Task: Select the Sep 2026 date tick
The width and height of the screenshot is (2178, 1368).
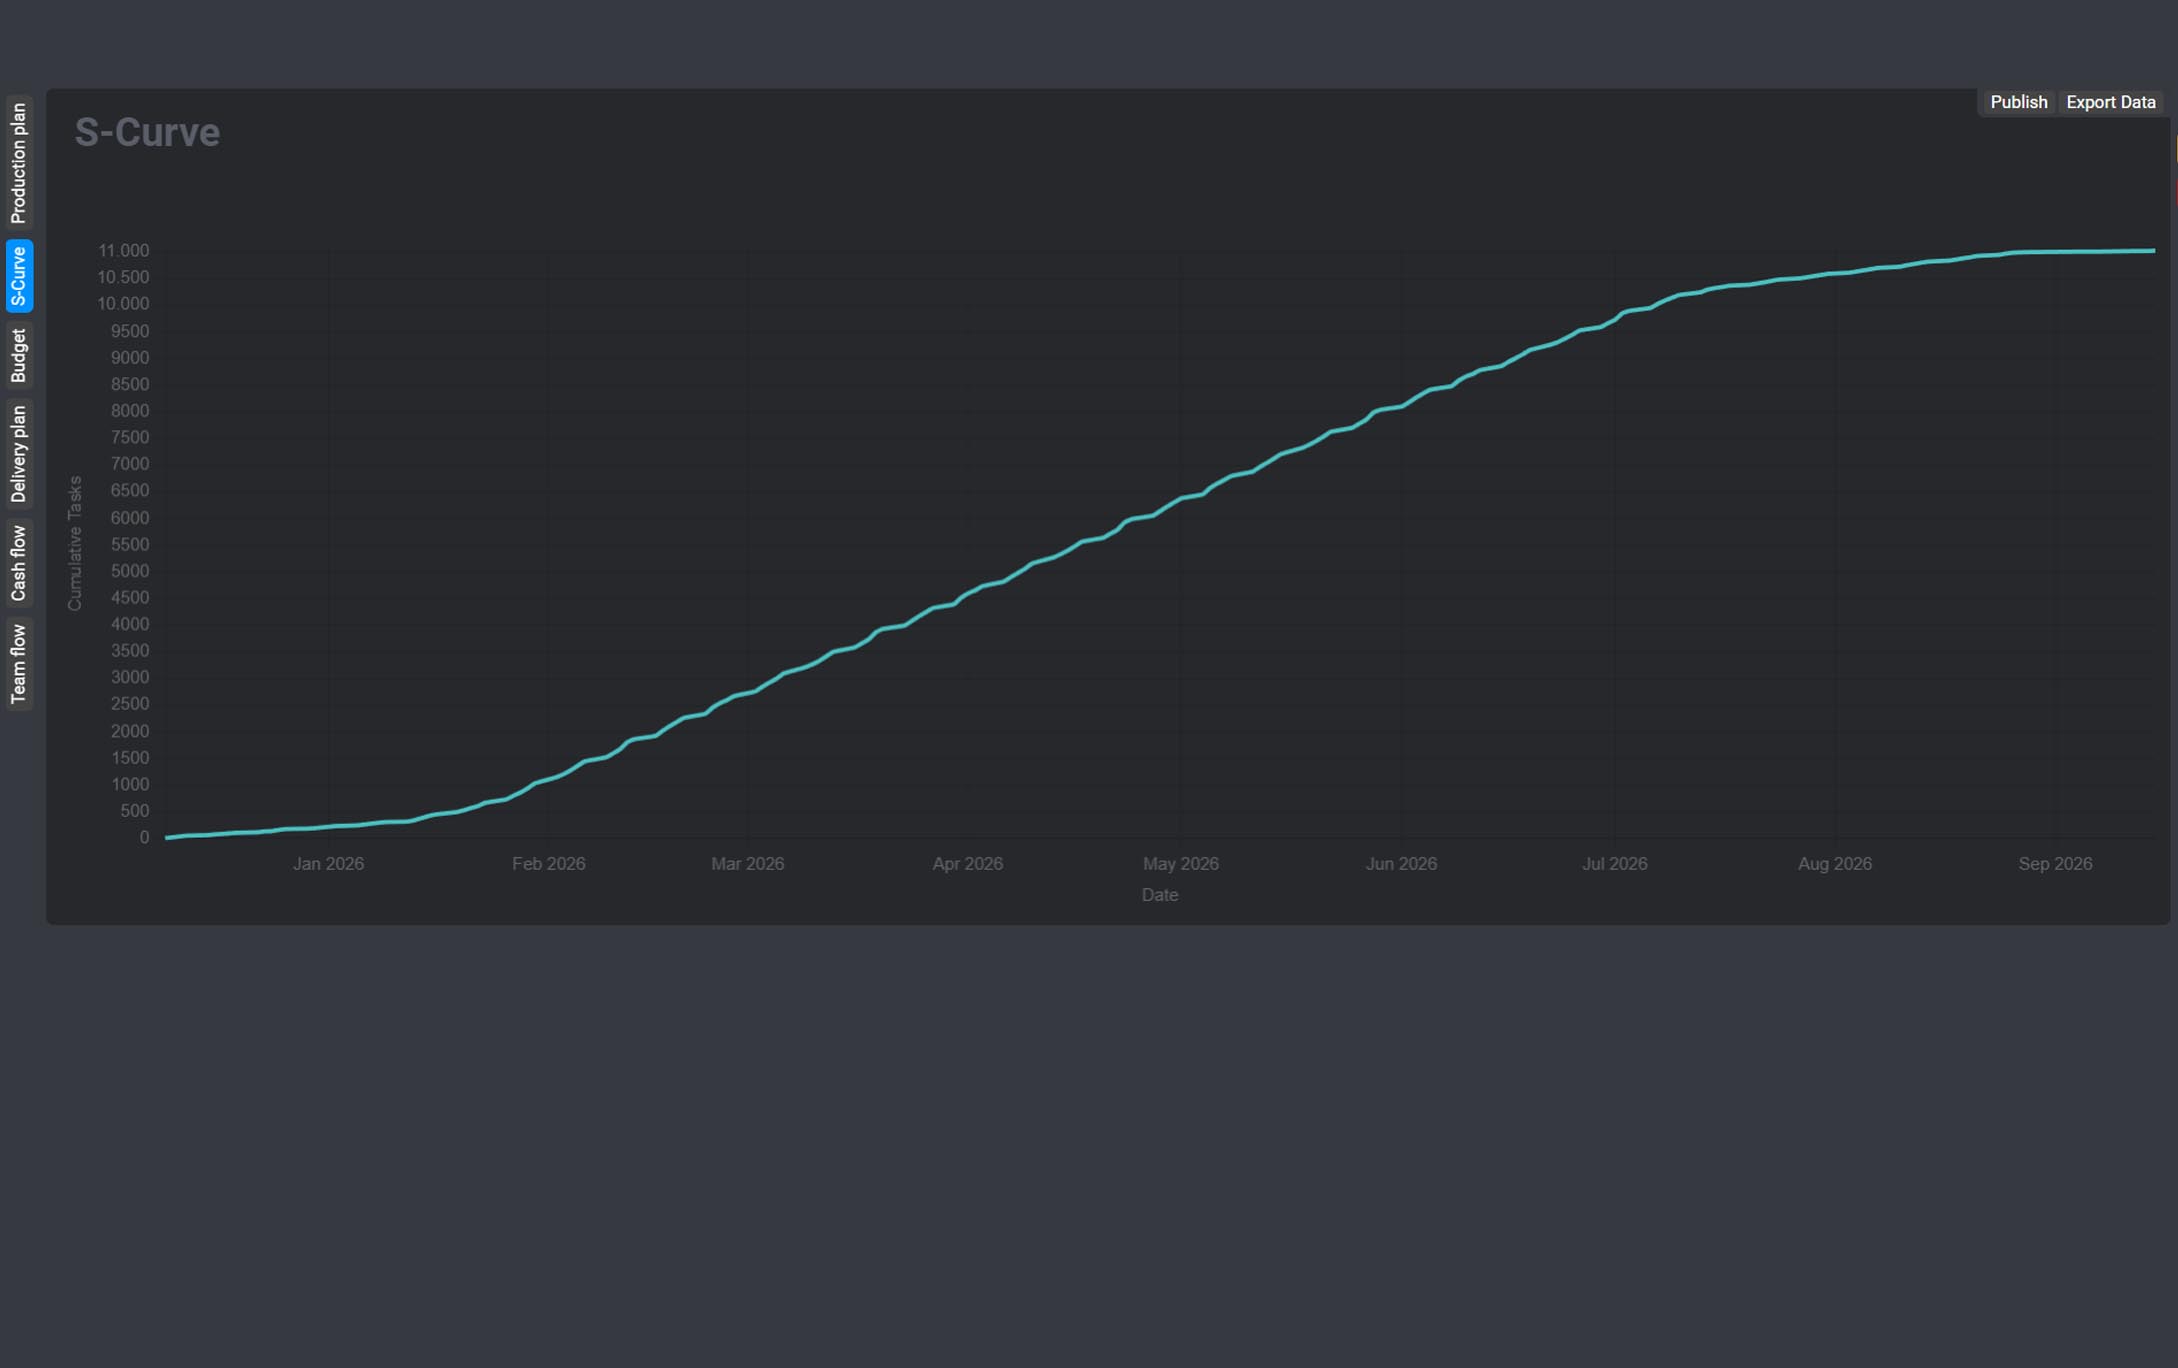Action: 2054,864
